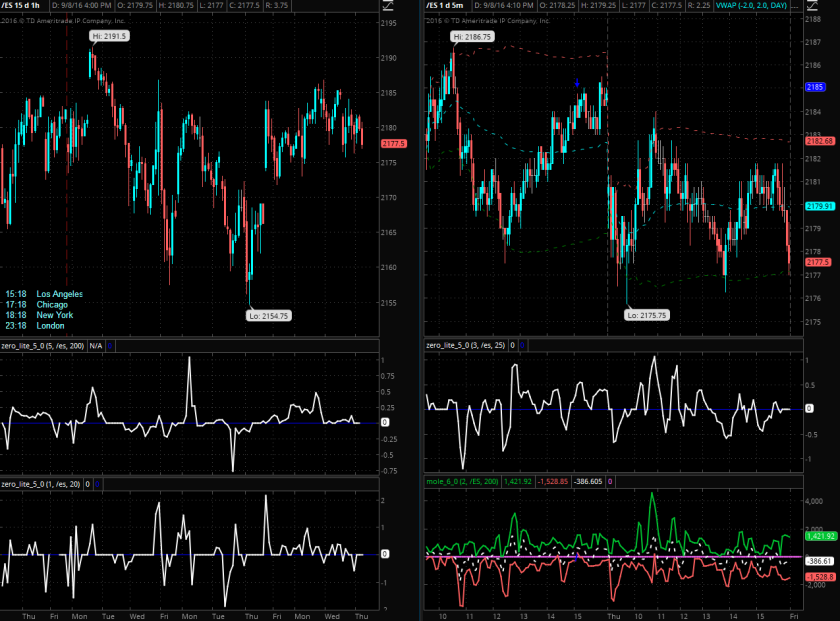
Task: Click the blue 2185 price level tag
Action: tap(814, 88)
